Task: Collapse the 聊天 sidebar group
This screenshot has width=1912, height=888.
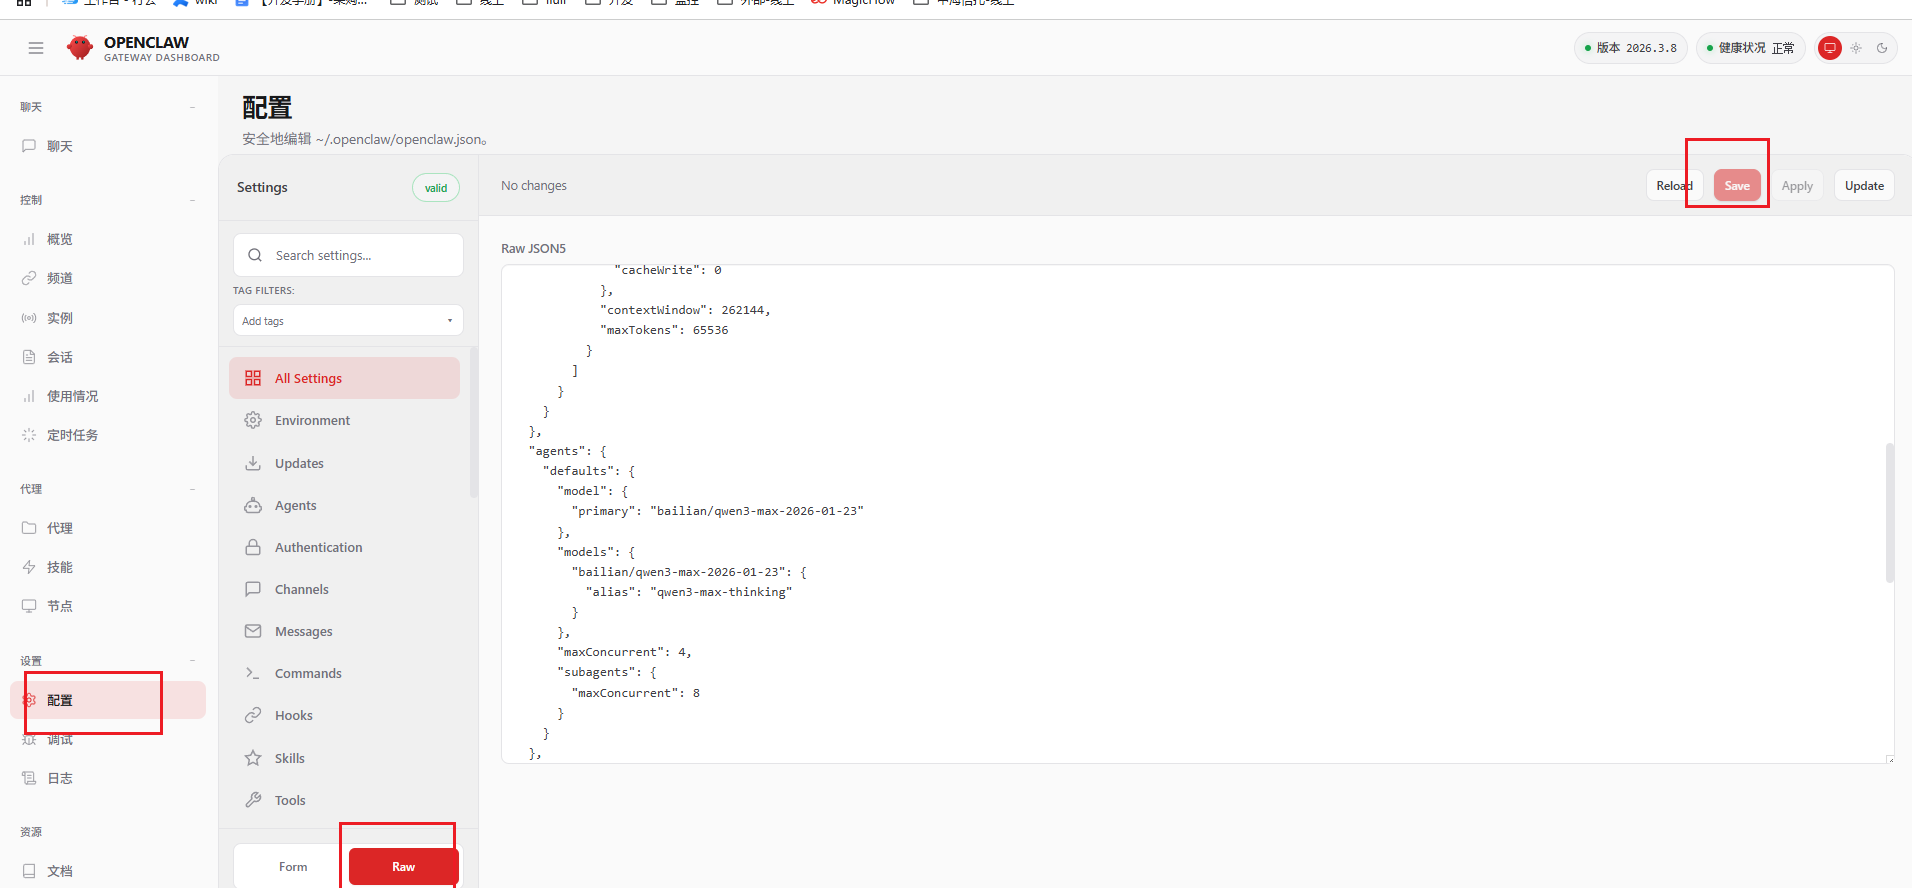Action: pyautogui.click(x=108, y=107)
